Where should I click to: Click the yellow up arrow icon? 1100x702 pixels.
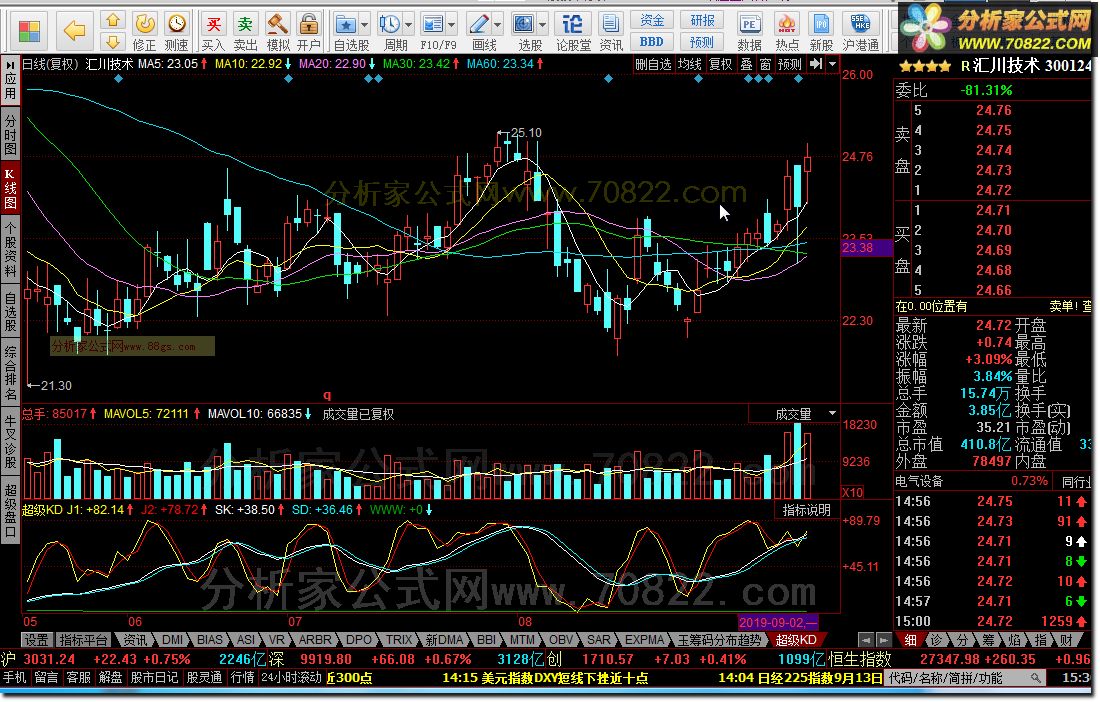[x=113, y=19]
